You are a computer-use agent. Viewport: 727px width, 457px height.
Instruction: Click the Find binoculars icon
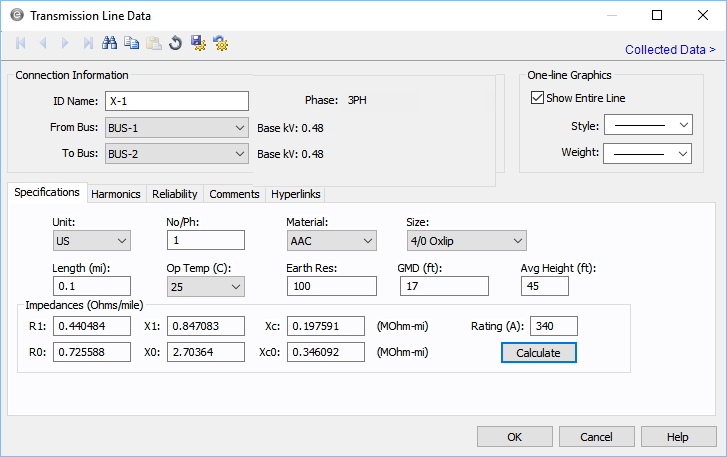pos(110,43)
